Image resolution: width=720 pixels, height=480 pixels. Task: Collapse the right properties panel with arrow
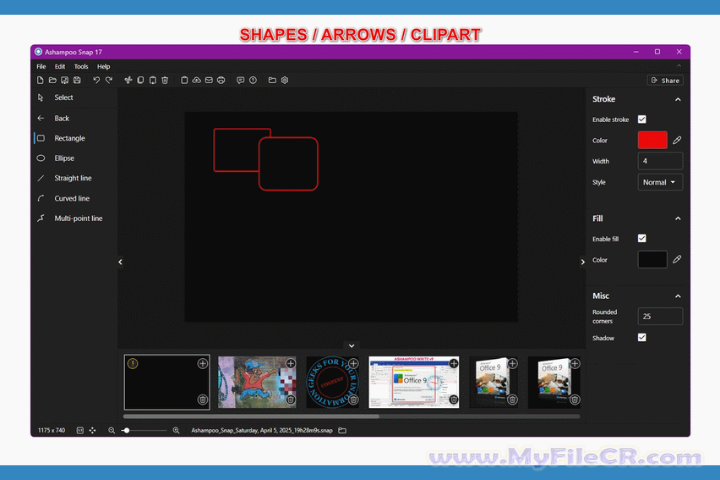coord(582,262)
